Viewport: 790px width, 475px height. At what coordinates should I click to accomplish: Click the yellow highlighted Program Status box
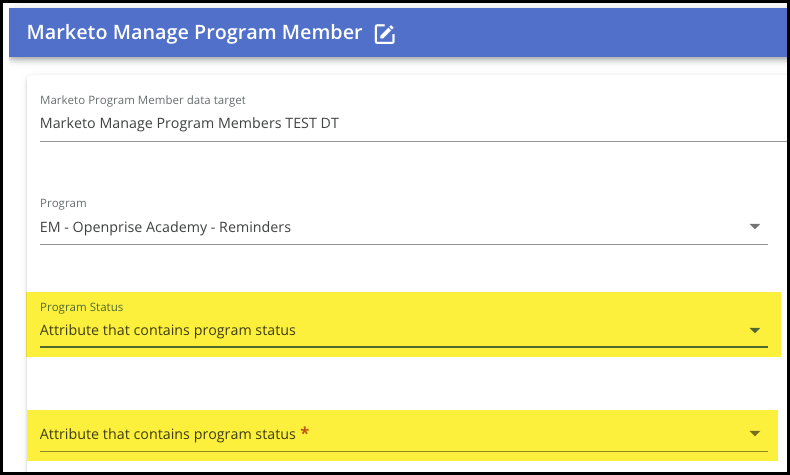[403, 324]
